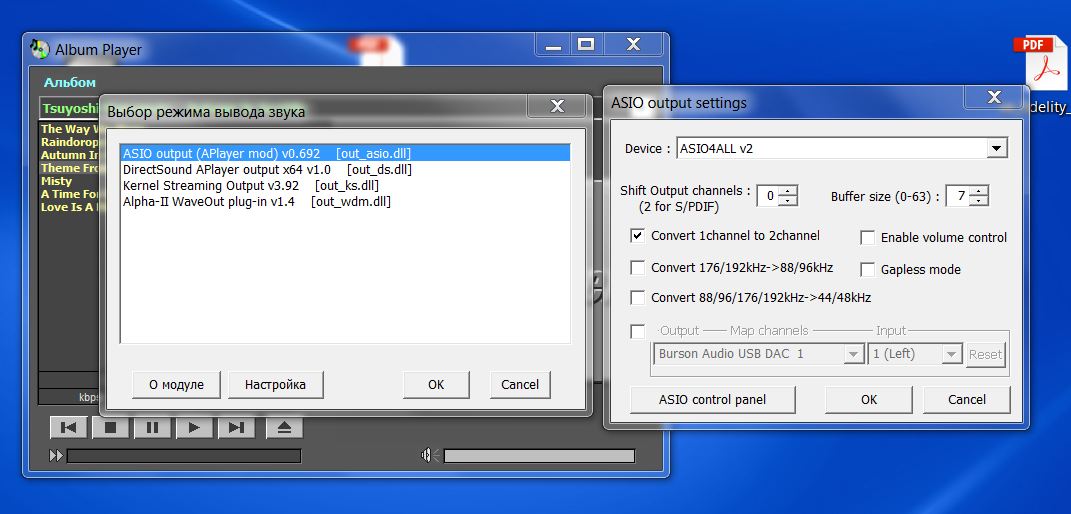Click the previous track button in Album Player

pos(68,428)
